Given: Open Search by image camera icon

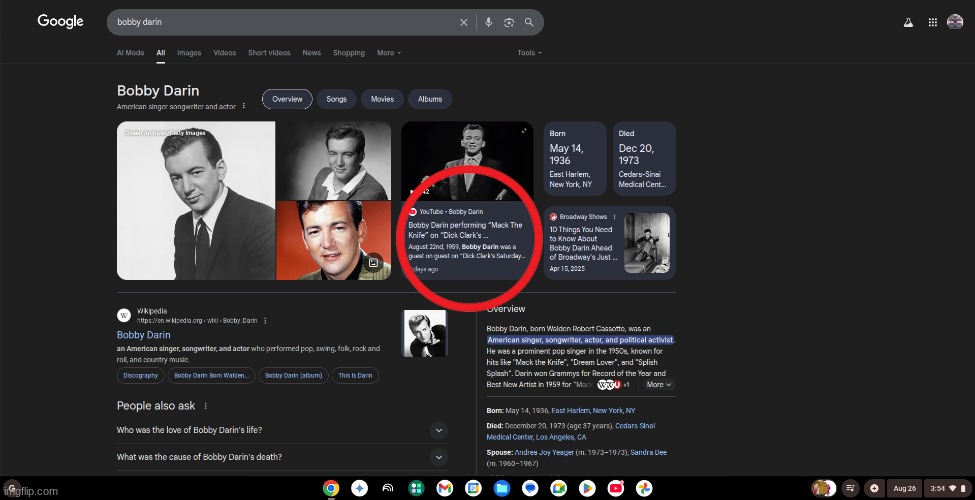Looking at the screenshot, I should click(509, 22).
